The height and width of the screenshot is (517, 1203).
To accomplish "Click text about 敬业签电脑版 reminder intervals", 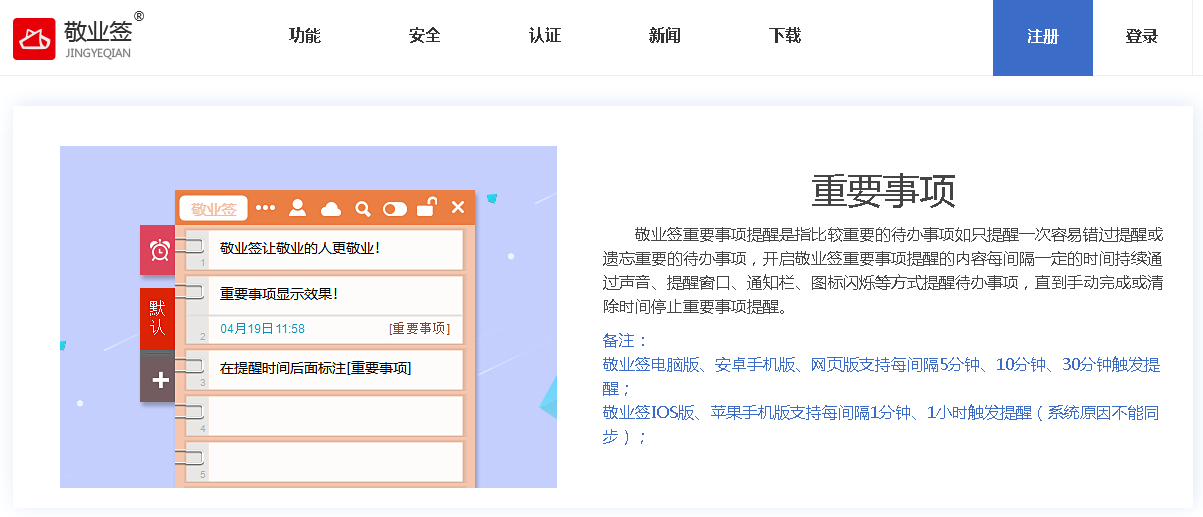I will click(x=881, y=376).
